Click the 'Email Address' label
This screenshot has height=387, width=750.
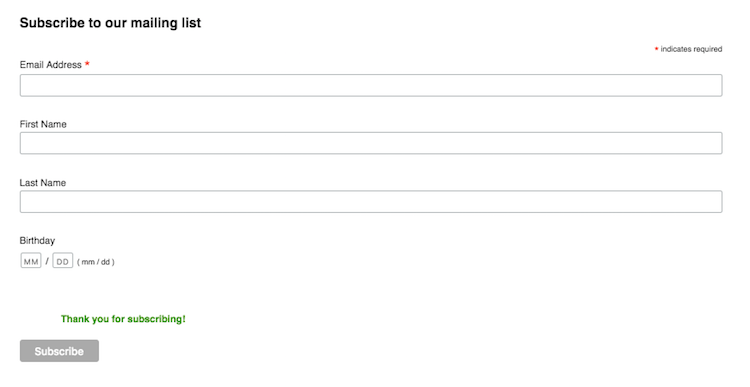click(51, 65)
